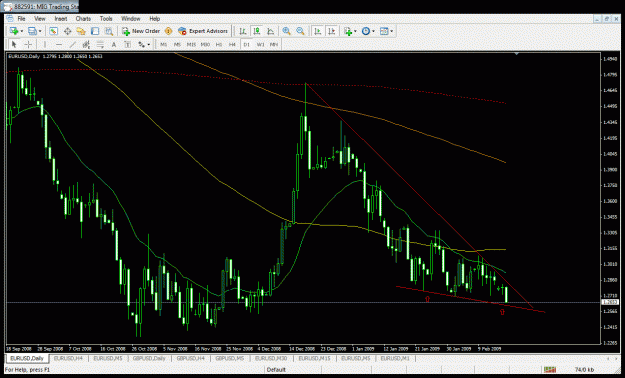Switch to H1 timeframe

[219, 45]
